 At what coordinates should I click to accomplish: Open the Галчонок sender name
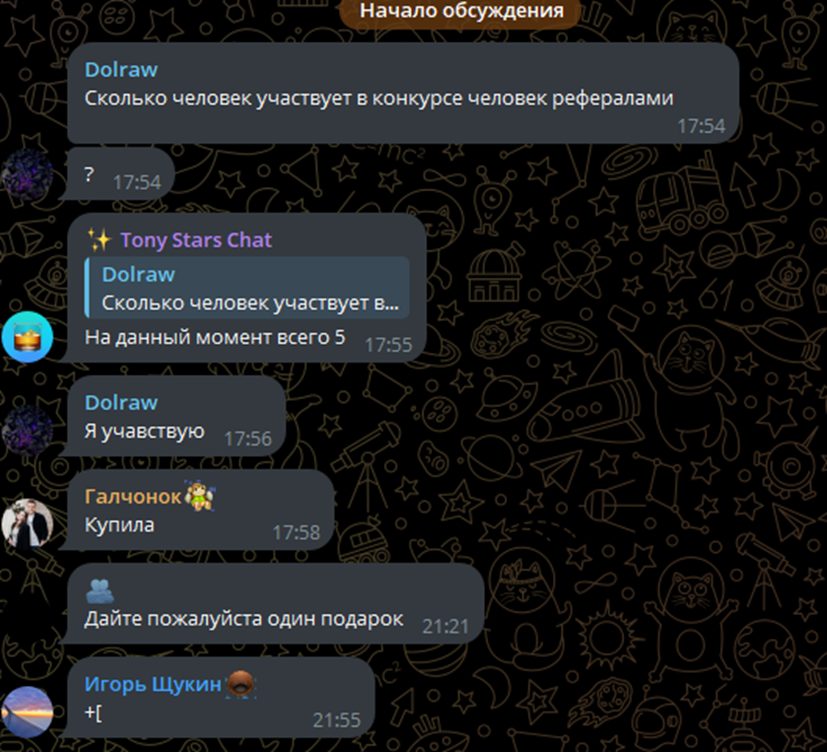pos(133,496)
